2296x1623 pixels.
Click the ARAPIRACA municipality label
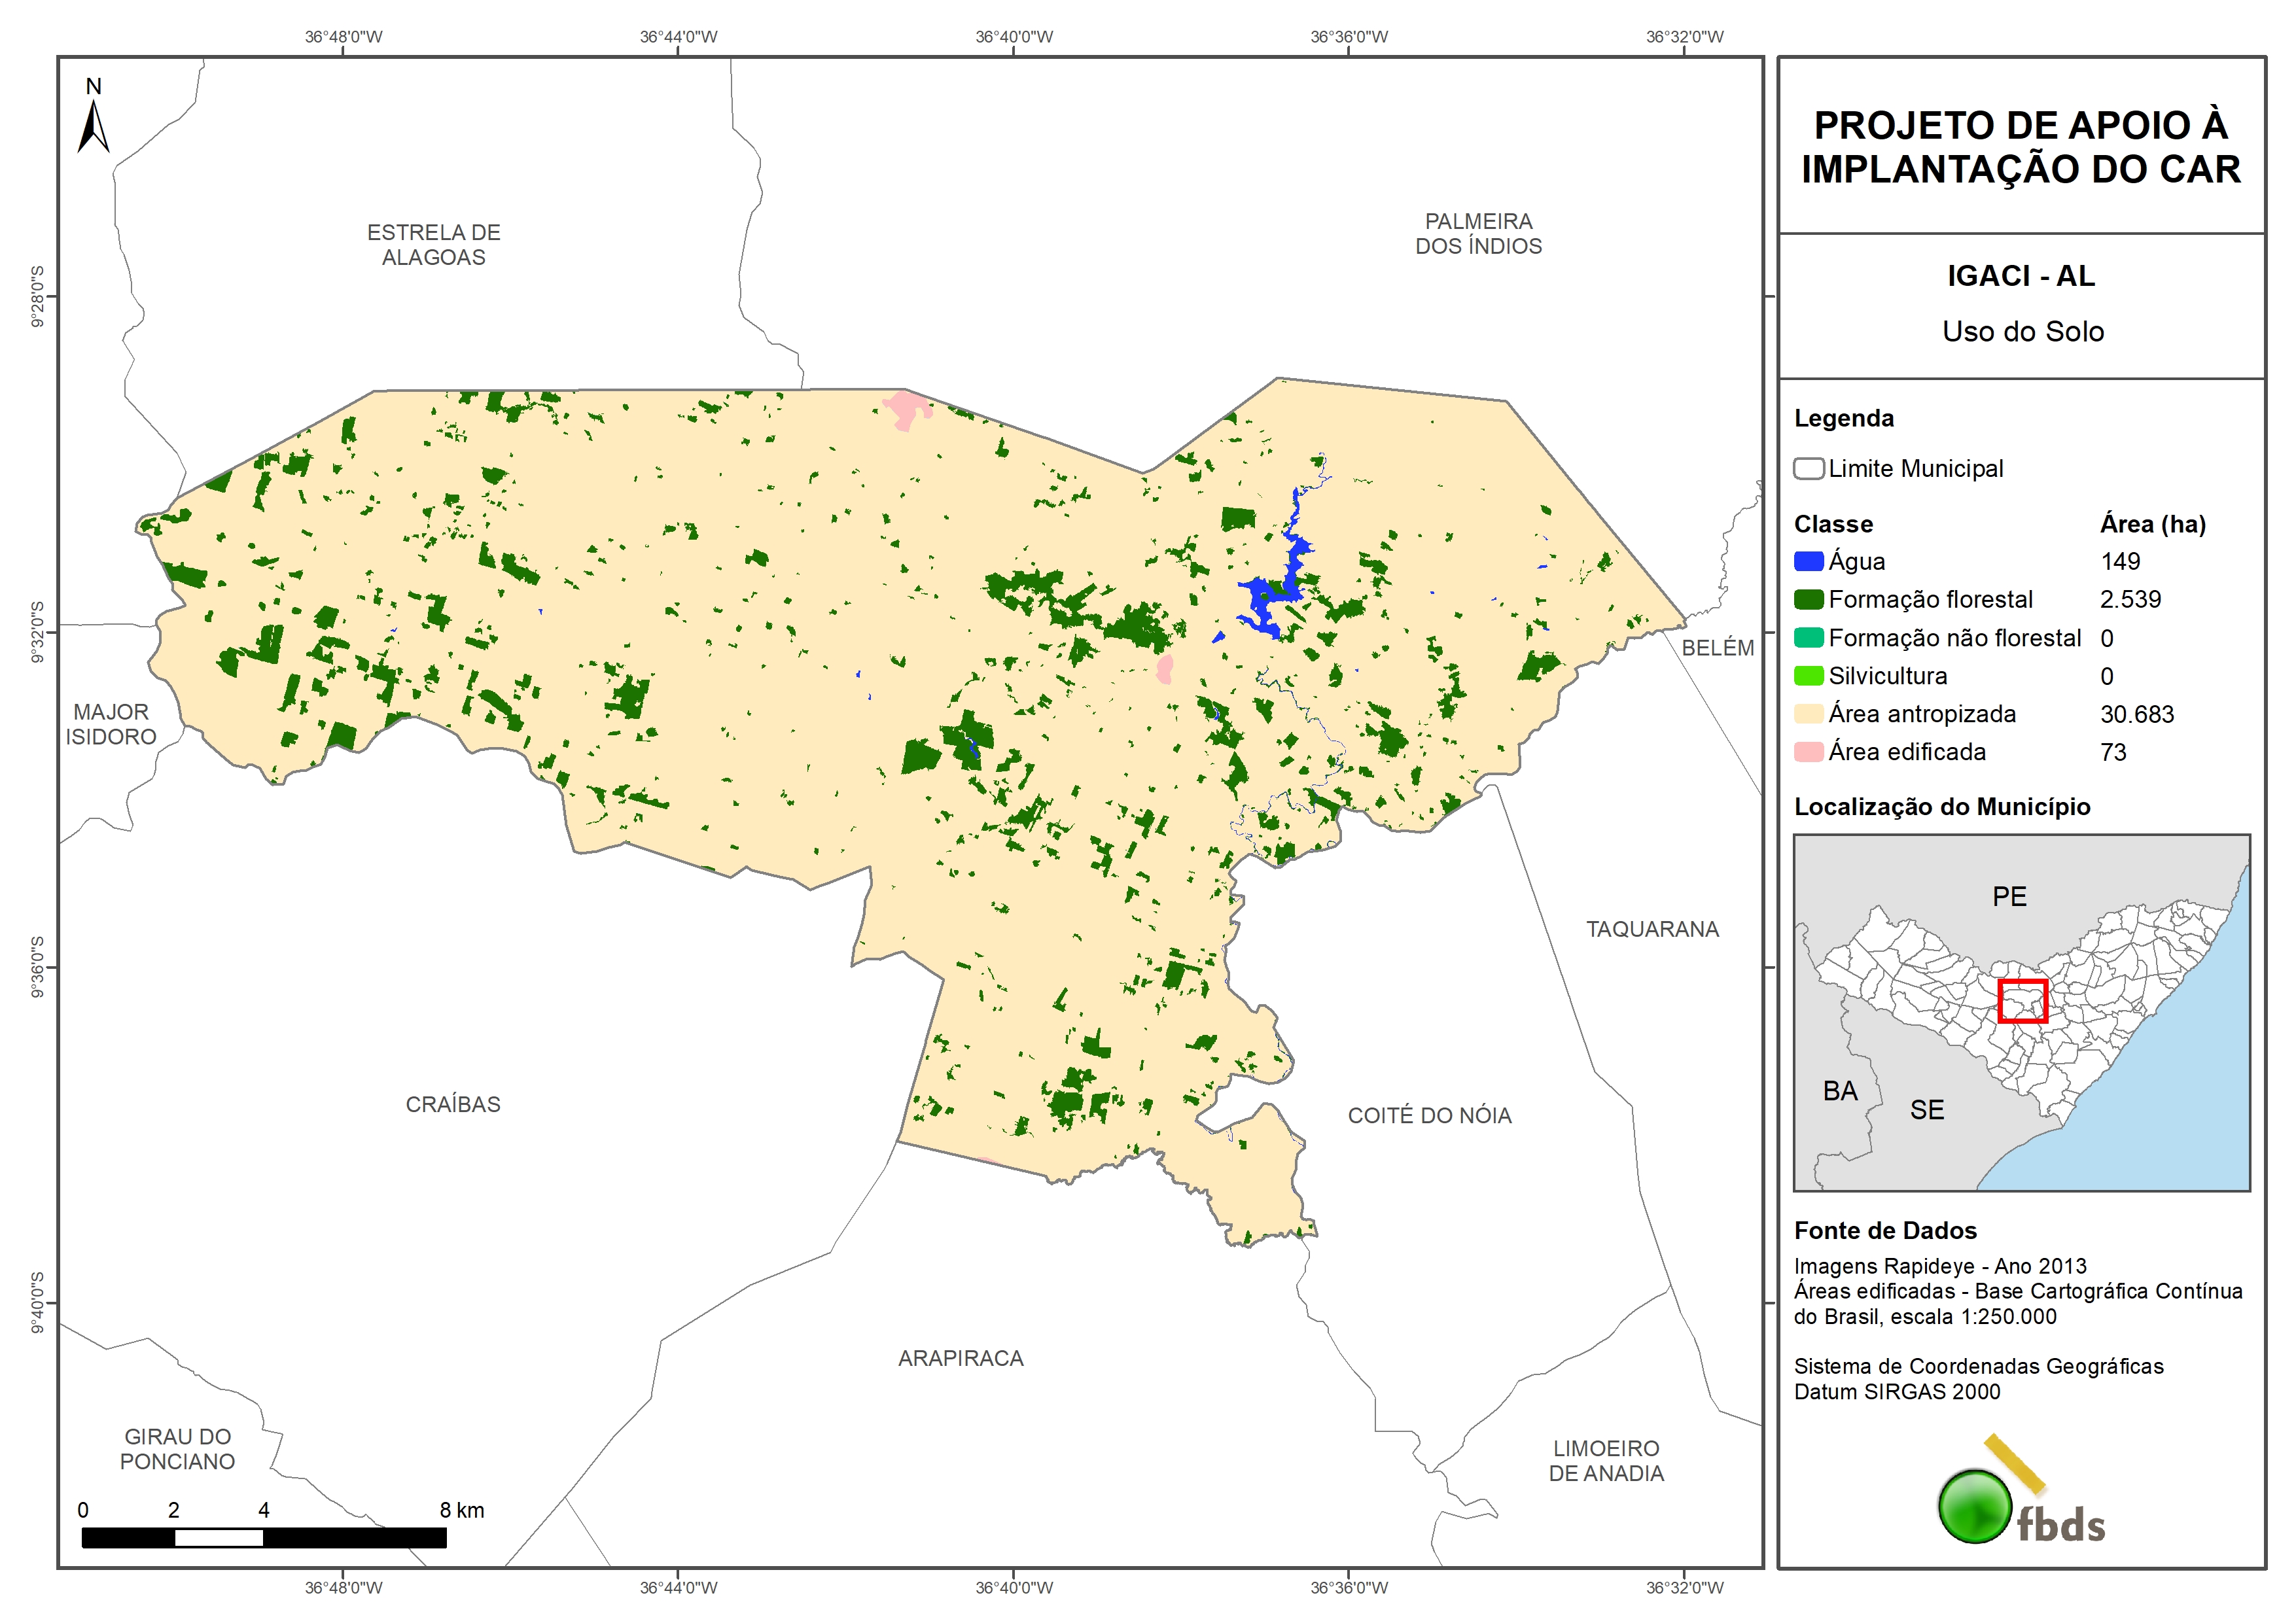click(960, 1358)
